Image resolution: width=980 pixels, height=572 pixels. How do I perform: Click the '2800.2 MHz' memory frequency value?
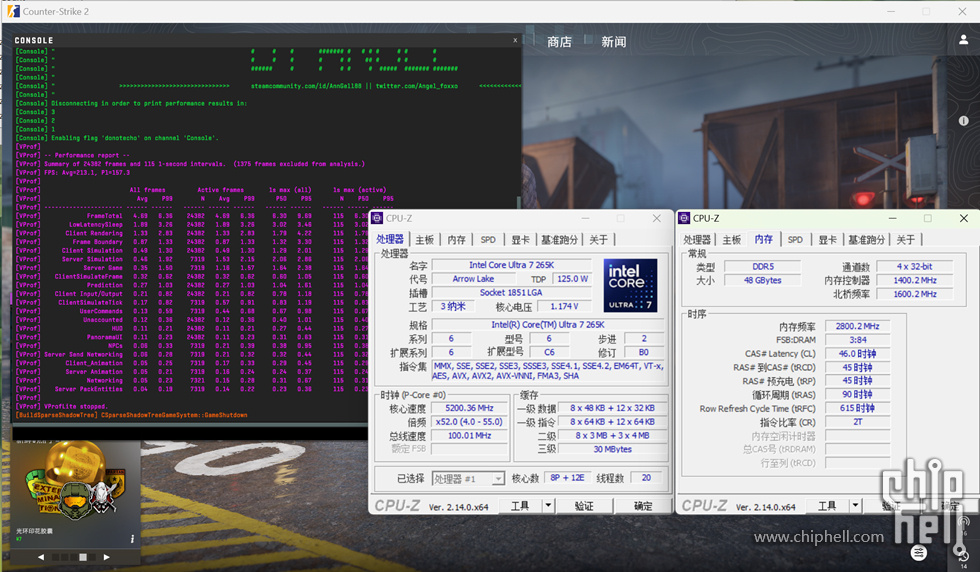pyautogui.click(x=857, y=326)
